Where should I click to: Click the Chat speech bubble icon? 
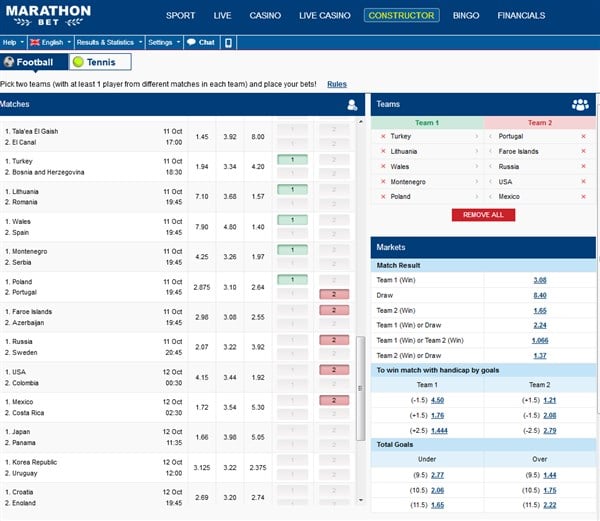[191, 42]
